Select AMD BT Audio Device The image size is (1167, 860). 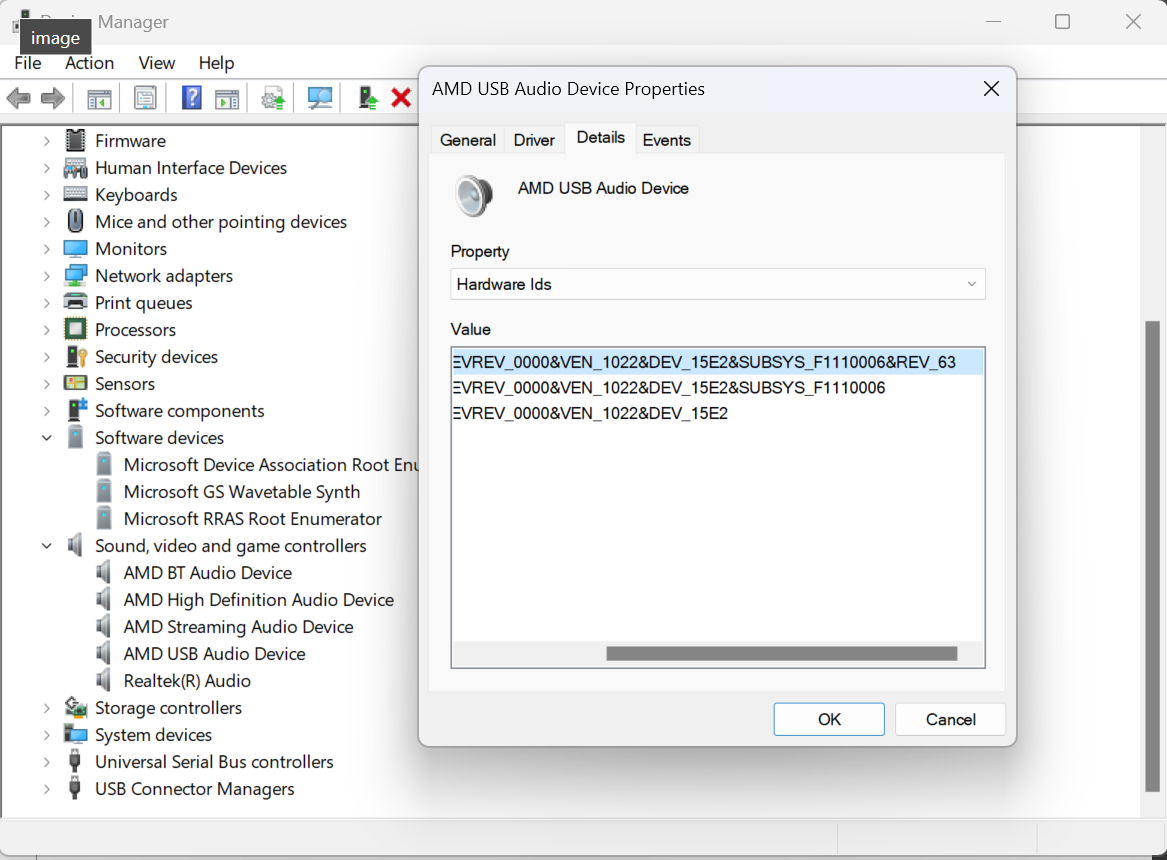[x=208, y=573]
